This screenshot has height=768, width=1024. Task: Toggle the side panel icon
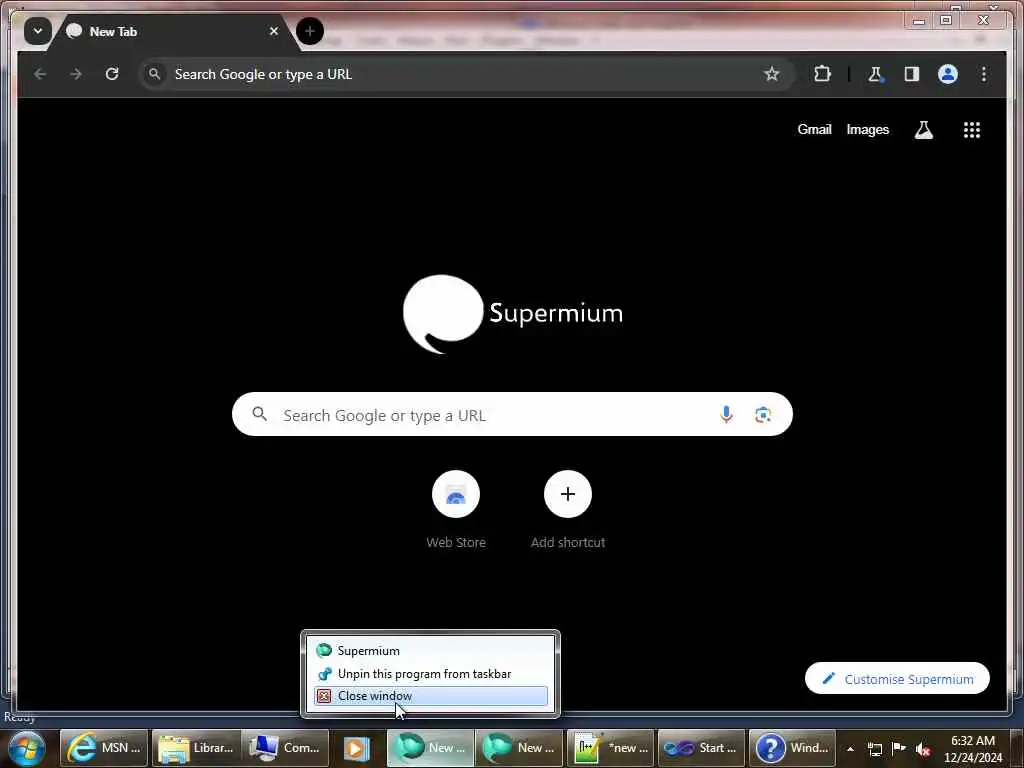point(911,74)
